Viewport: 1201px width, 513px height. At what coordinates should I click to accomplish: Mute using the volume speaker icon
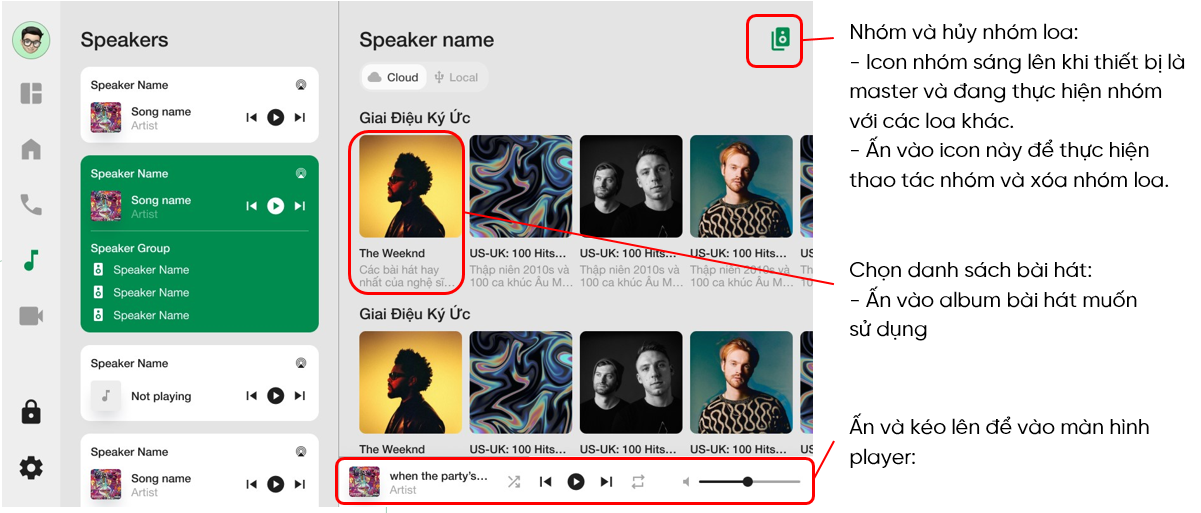[x=686, y=482]
